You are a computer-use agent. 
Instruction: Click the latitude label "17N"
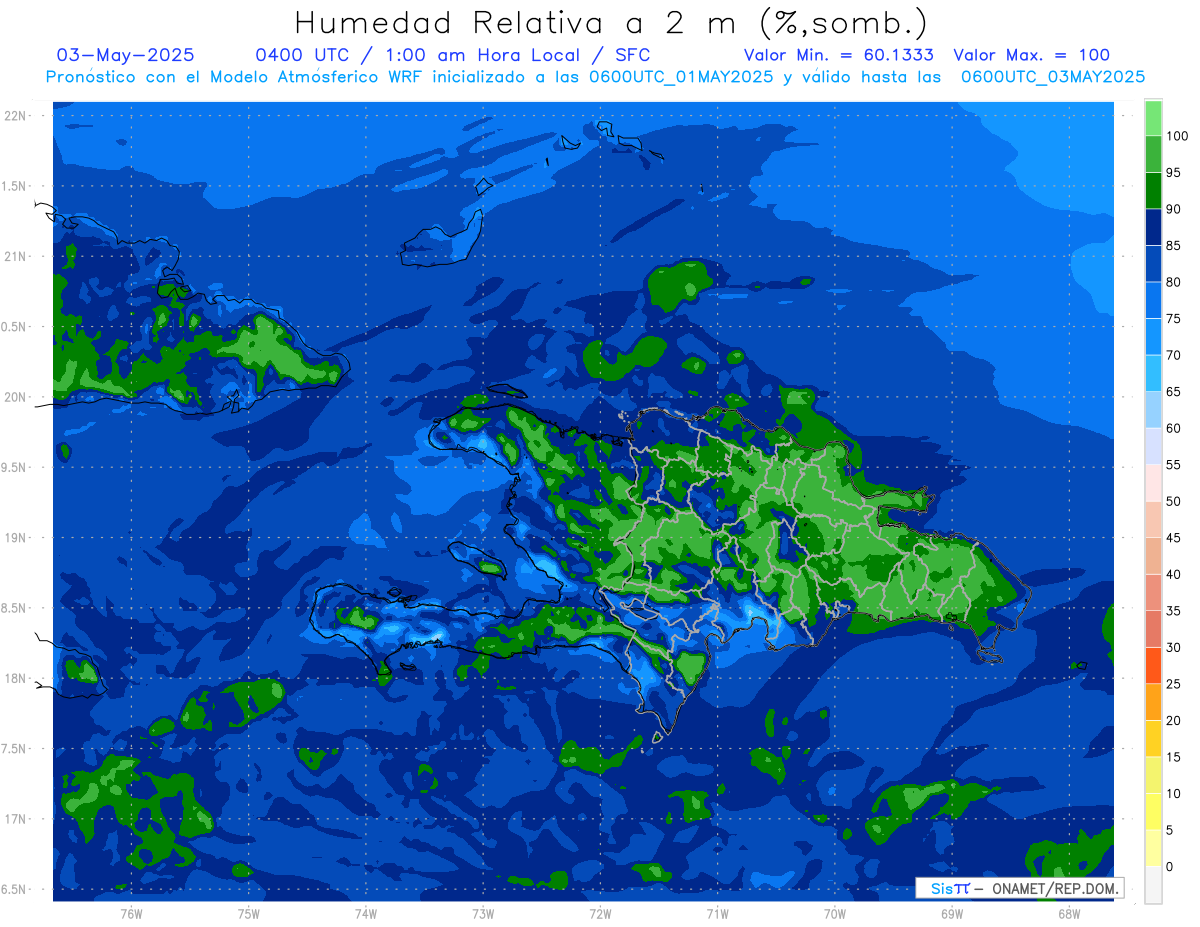tap(15, 819)
